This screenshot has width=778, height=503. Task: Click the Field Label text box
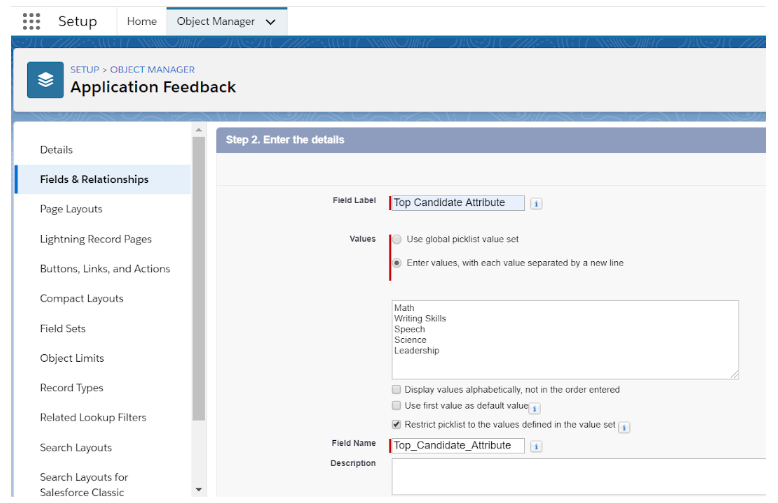[457, 202]
